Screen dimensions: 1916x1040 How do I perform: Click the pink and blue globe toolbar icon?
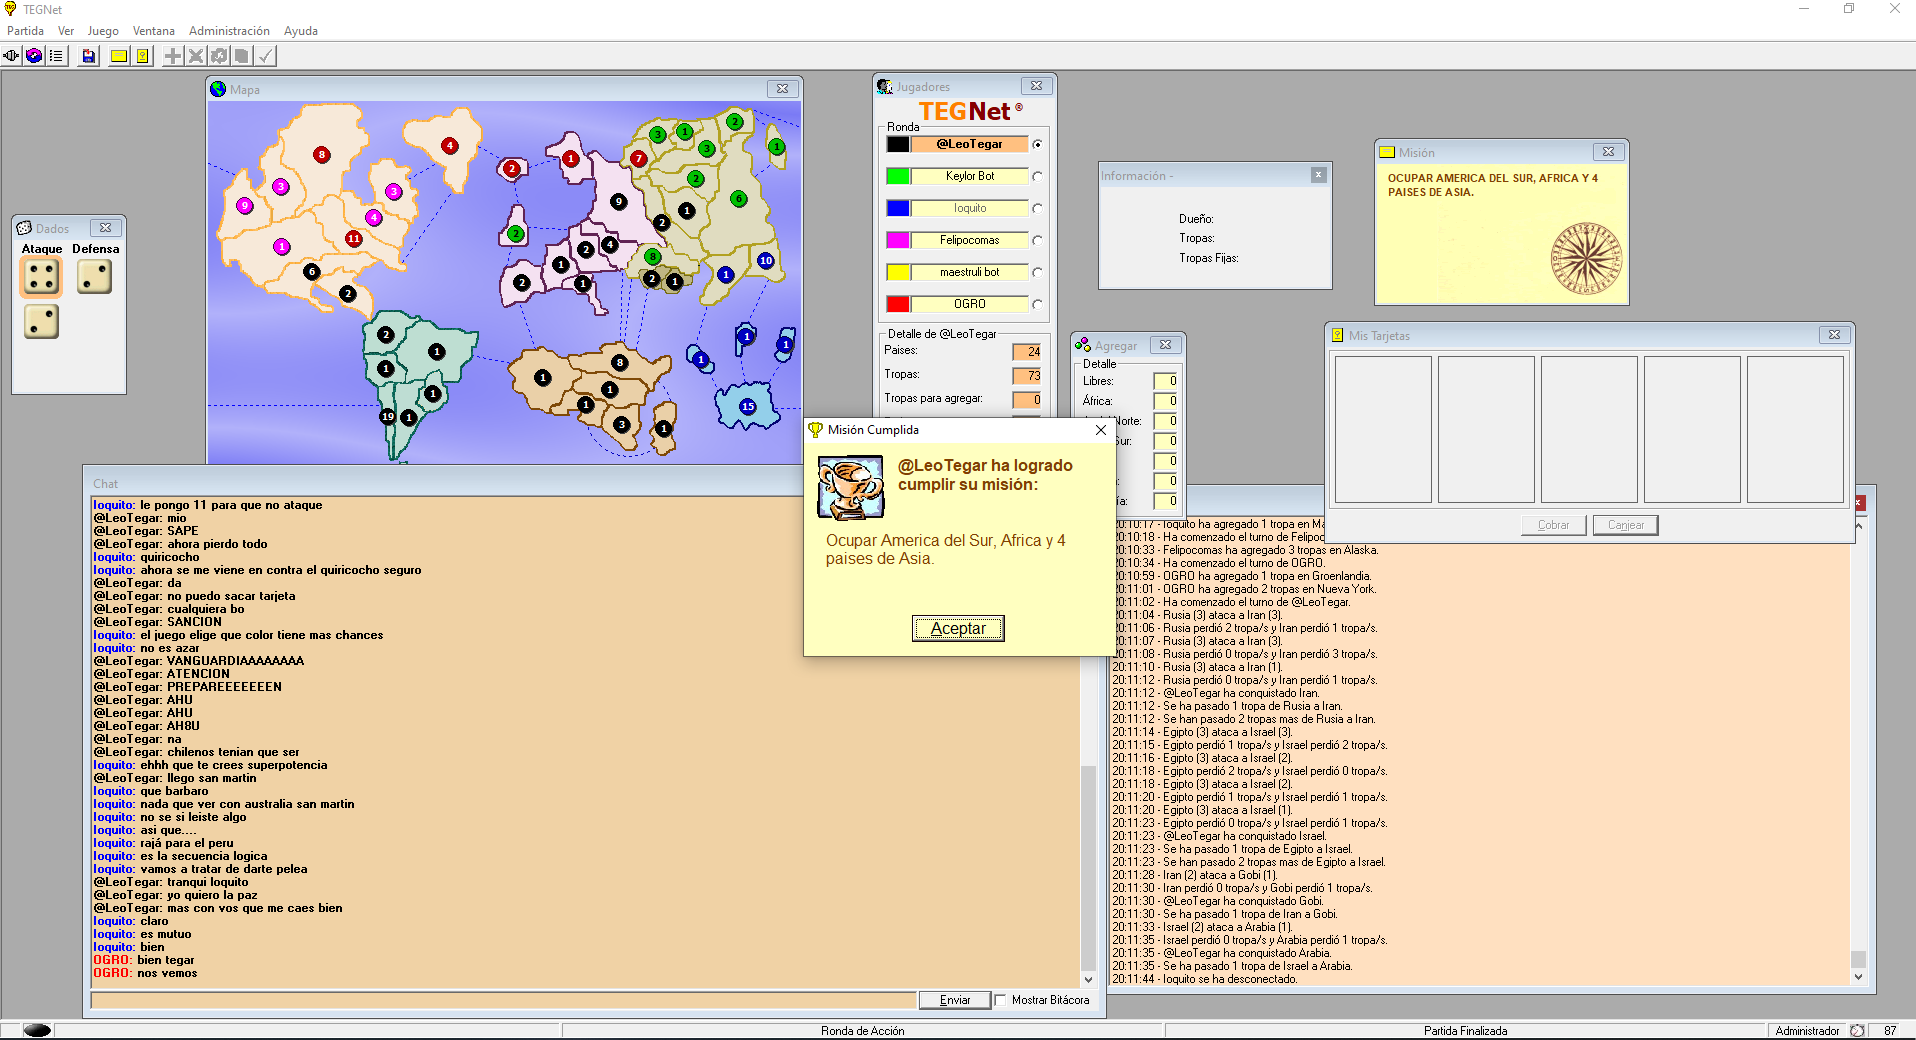[x=34, y=56]
